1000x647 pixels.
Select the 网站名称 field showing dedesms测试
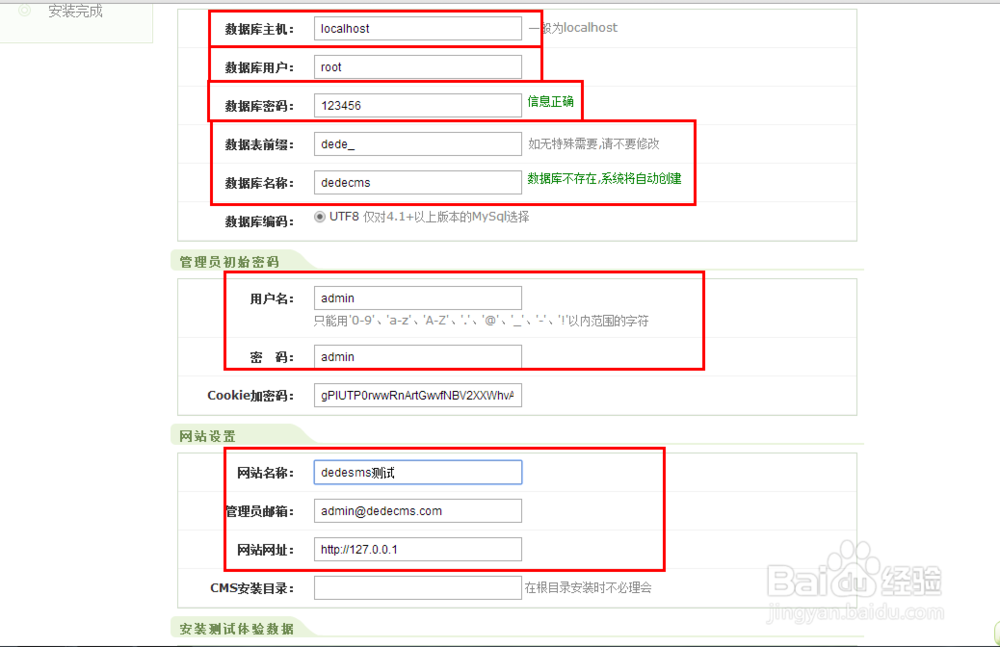(417, 471)
